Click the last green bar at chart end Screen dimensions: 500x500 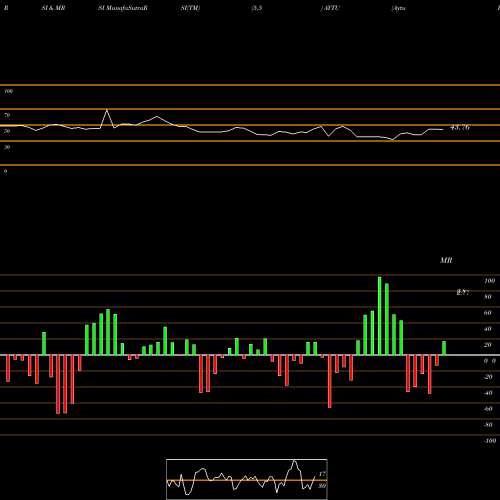coord(444,348)
